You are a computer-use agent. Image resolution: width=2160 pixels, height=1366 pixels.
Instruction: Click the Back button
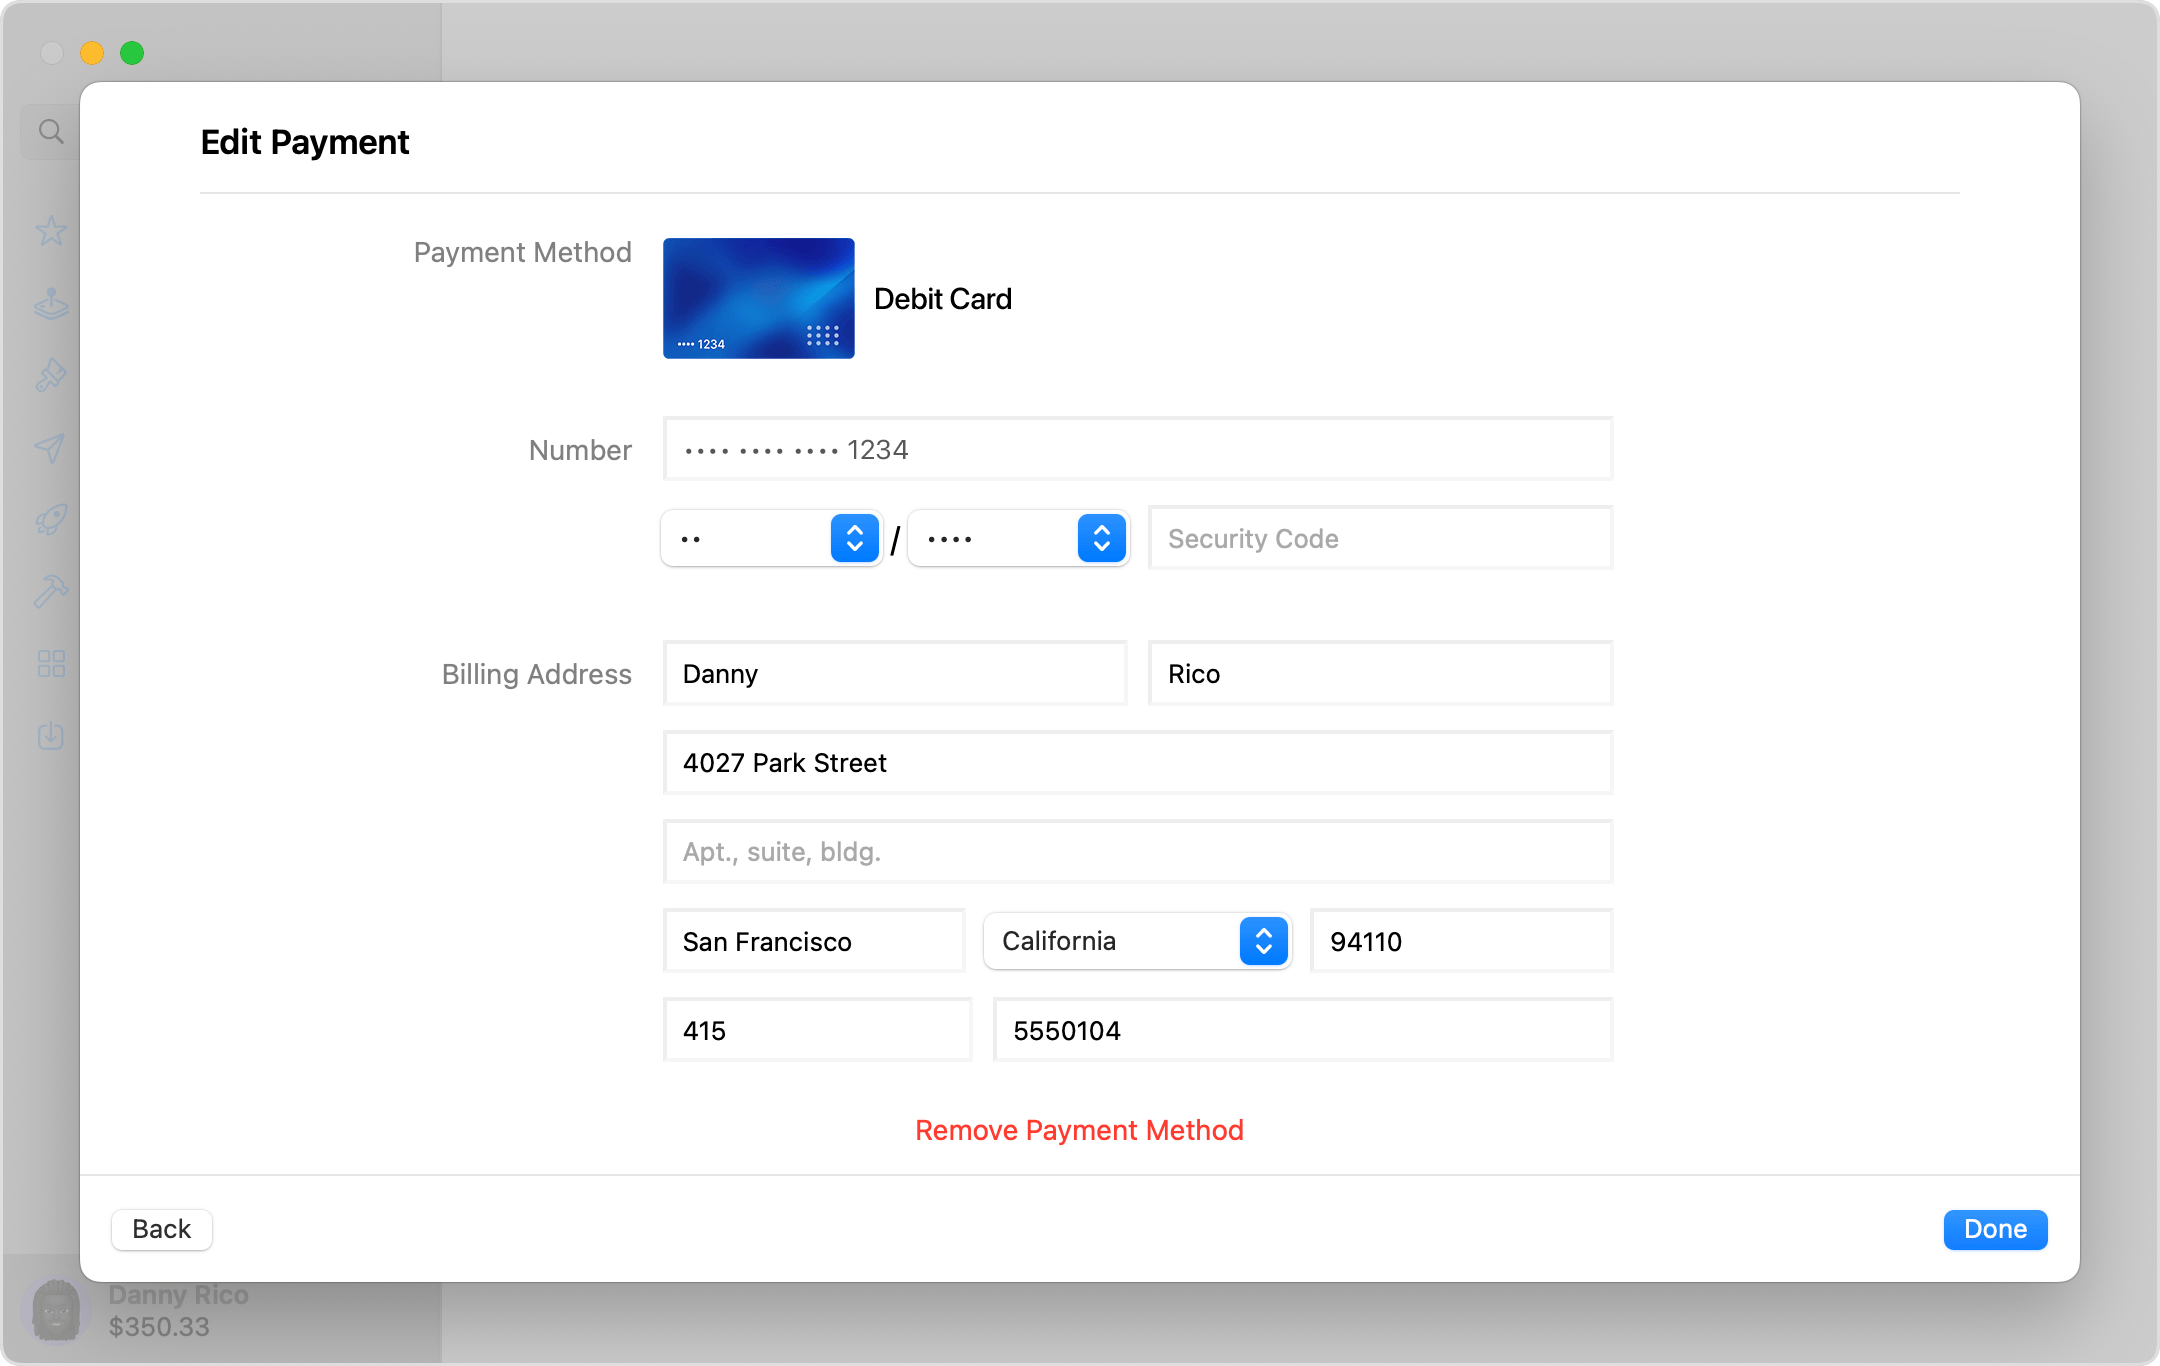tap(160, 1229)
